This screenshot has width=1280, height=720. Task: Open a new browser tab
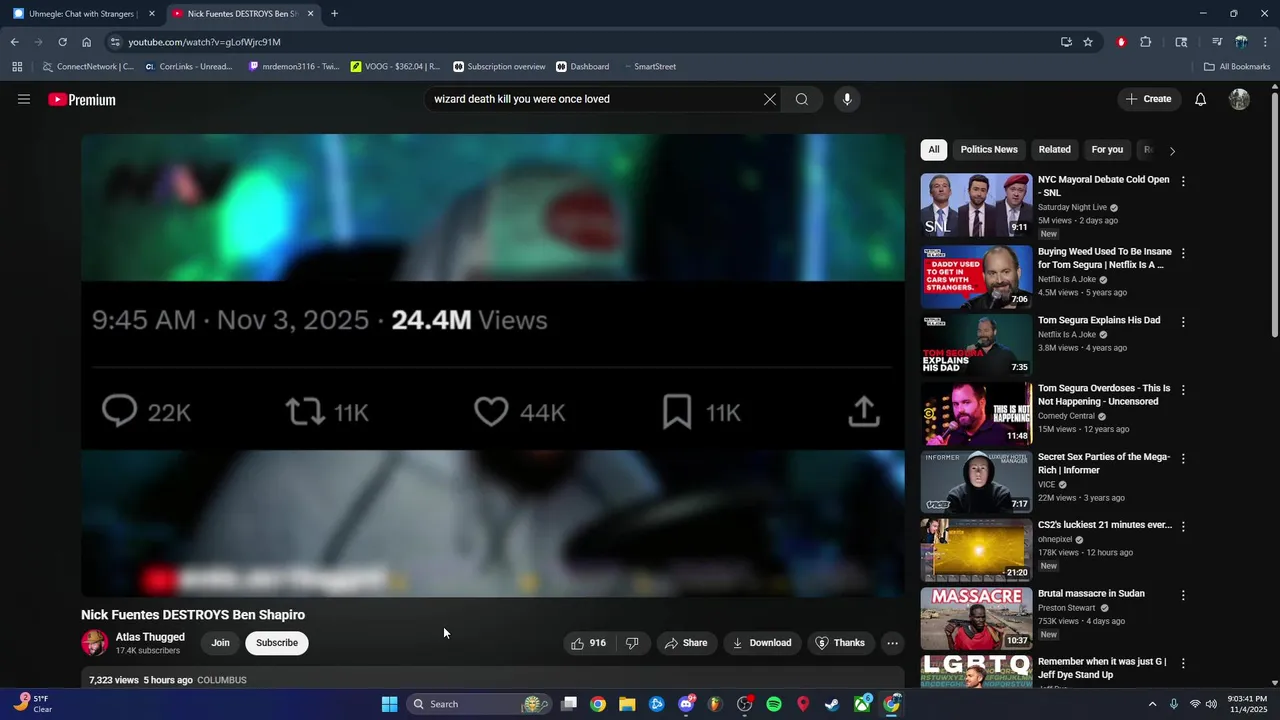click(x=334, y=14)
